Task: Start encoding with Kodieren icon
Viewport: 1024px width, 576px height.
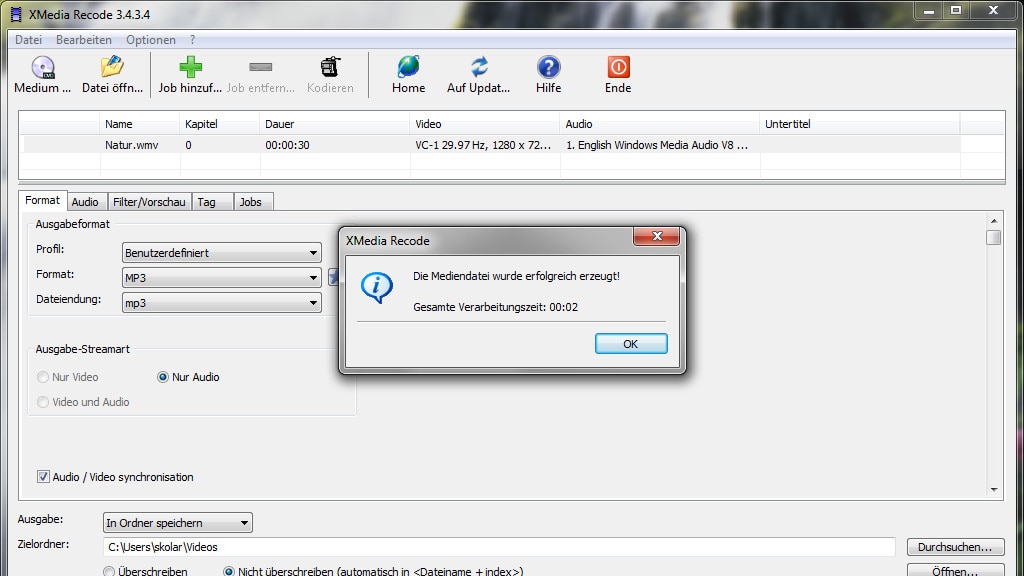Action: (x=330, y=67)
